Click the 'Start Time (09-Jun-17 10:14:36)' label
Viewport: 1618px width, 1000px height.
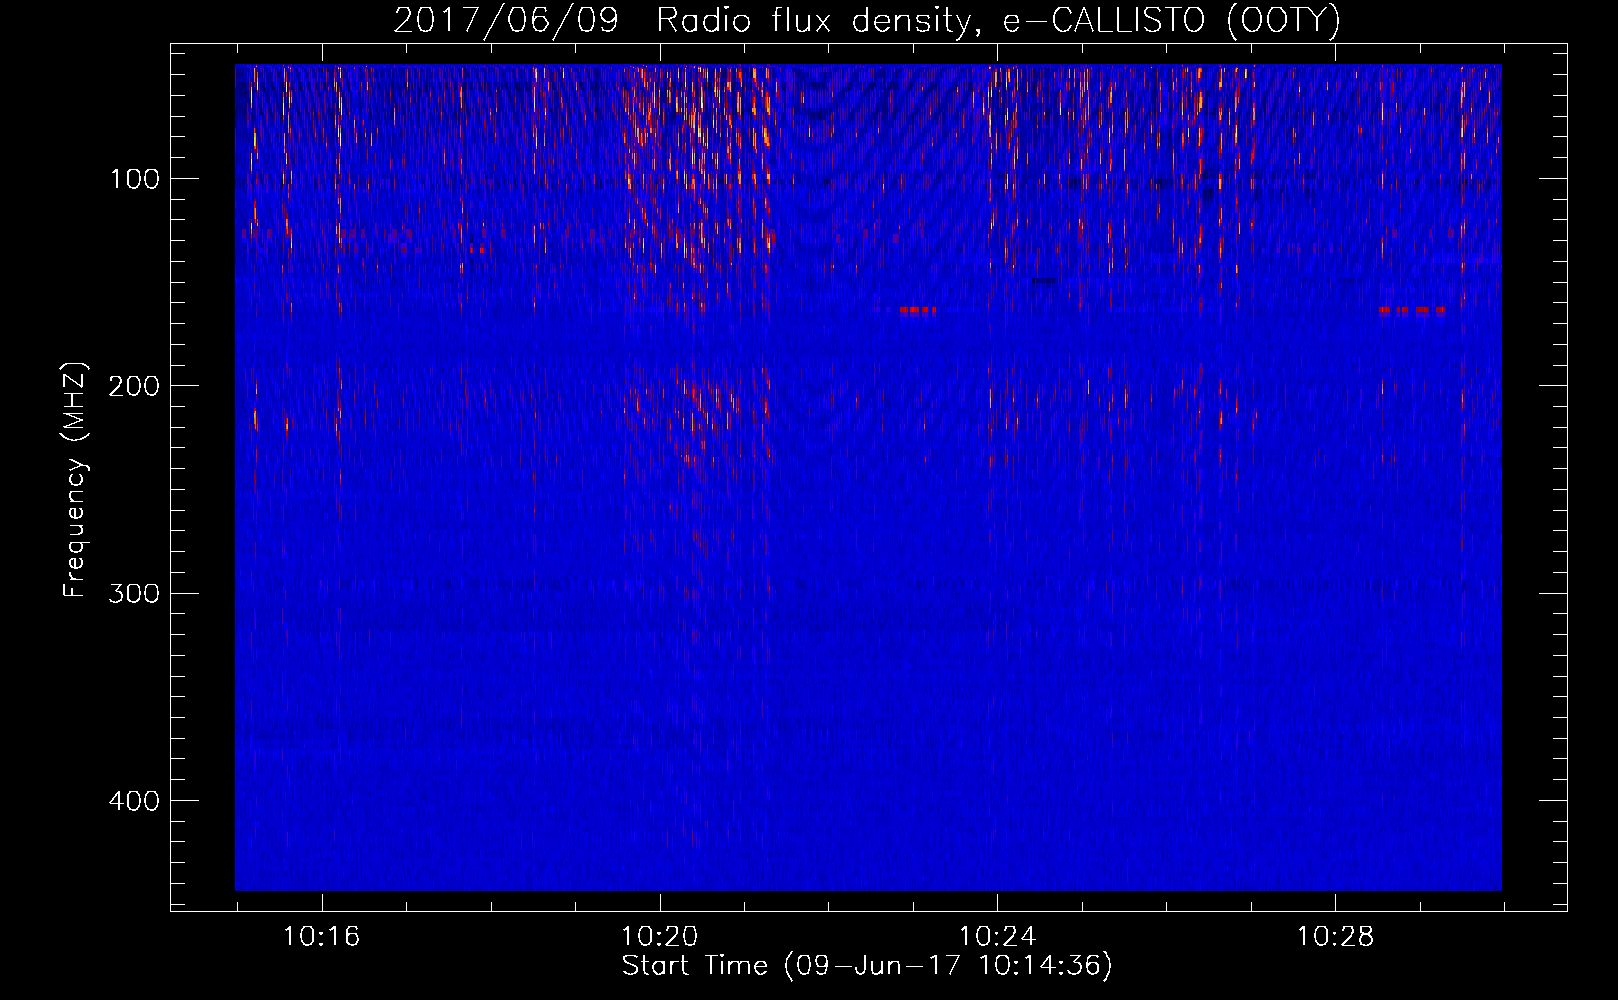(x=867, y=966)
